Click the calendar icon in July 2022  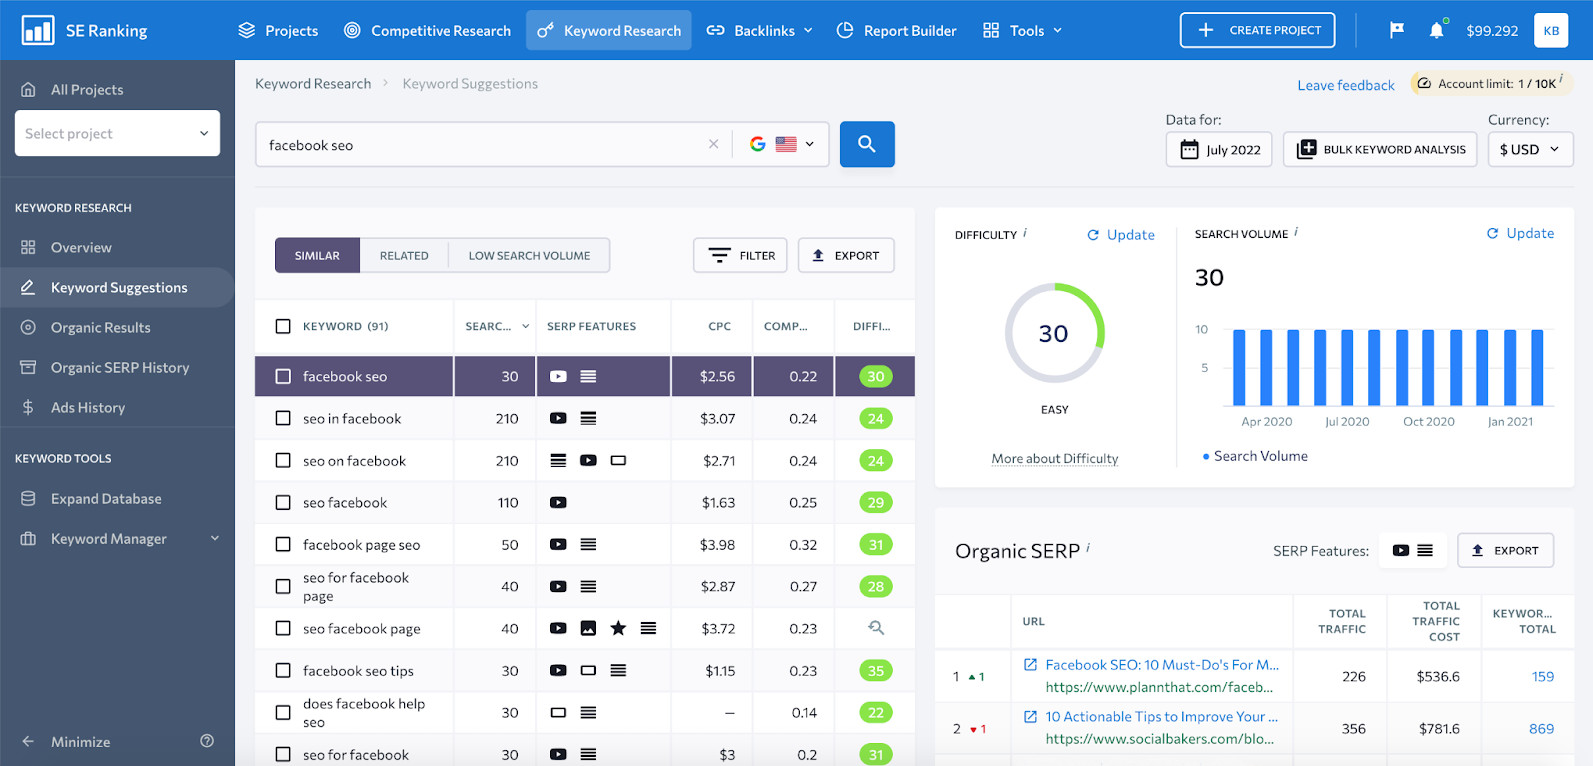(1189, 149)
